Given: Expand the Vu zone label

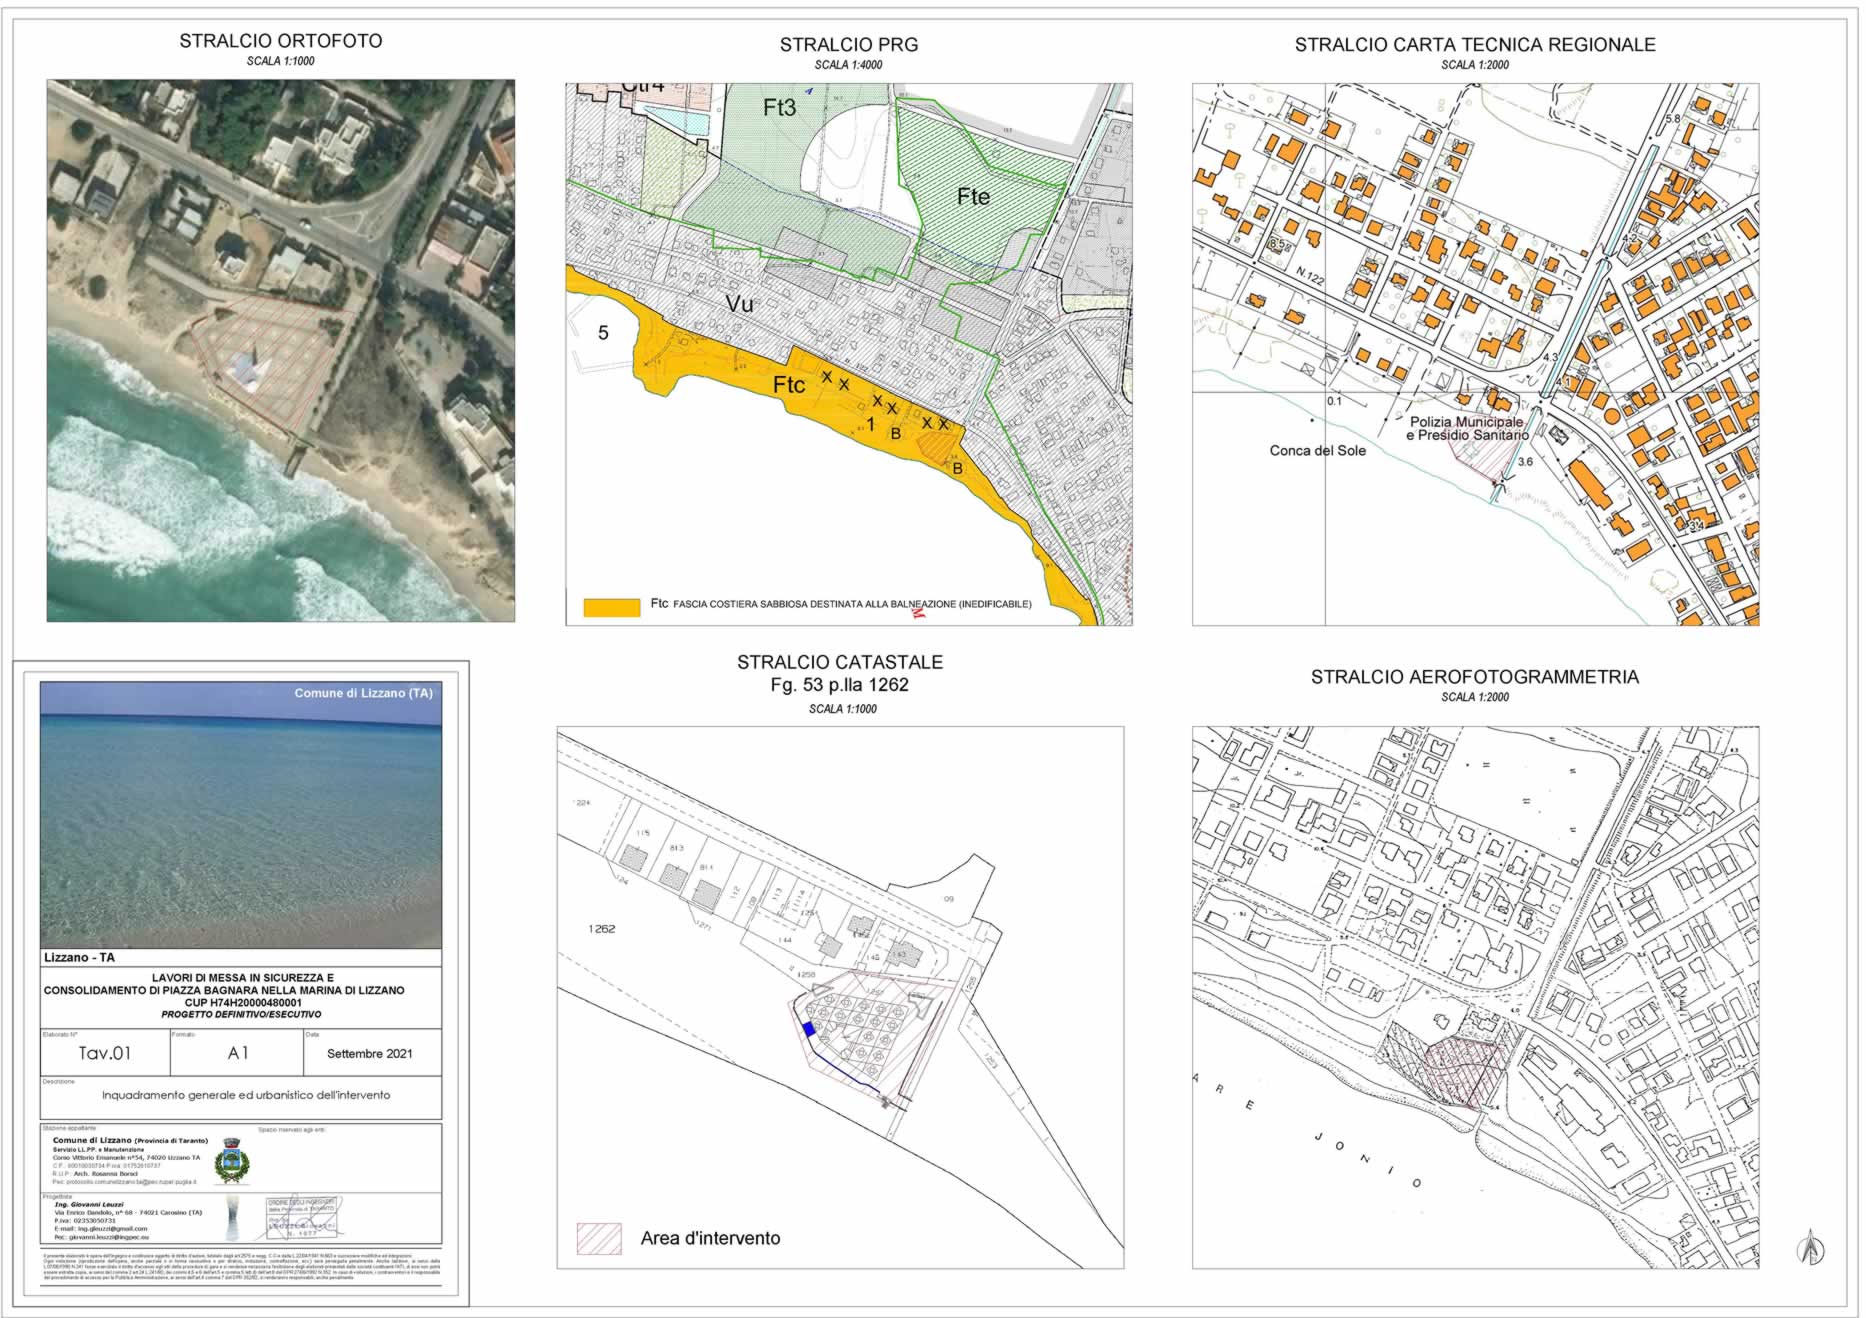Looking at the screenshot, I should point(741,306).
